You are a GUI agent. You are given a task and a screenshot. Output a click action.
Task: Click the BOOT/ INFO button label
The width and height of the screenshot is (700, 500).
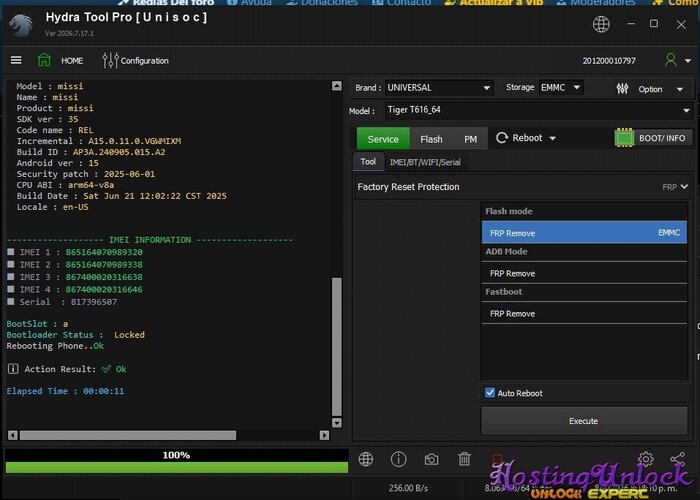click(x=662, y=138)
